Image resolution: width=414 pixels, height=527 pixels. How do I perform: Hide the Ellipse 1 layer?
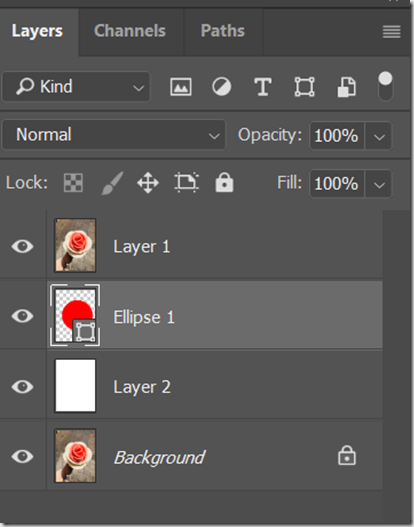click(23, 316)
